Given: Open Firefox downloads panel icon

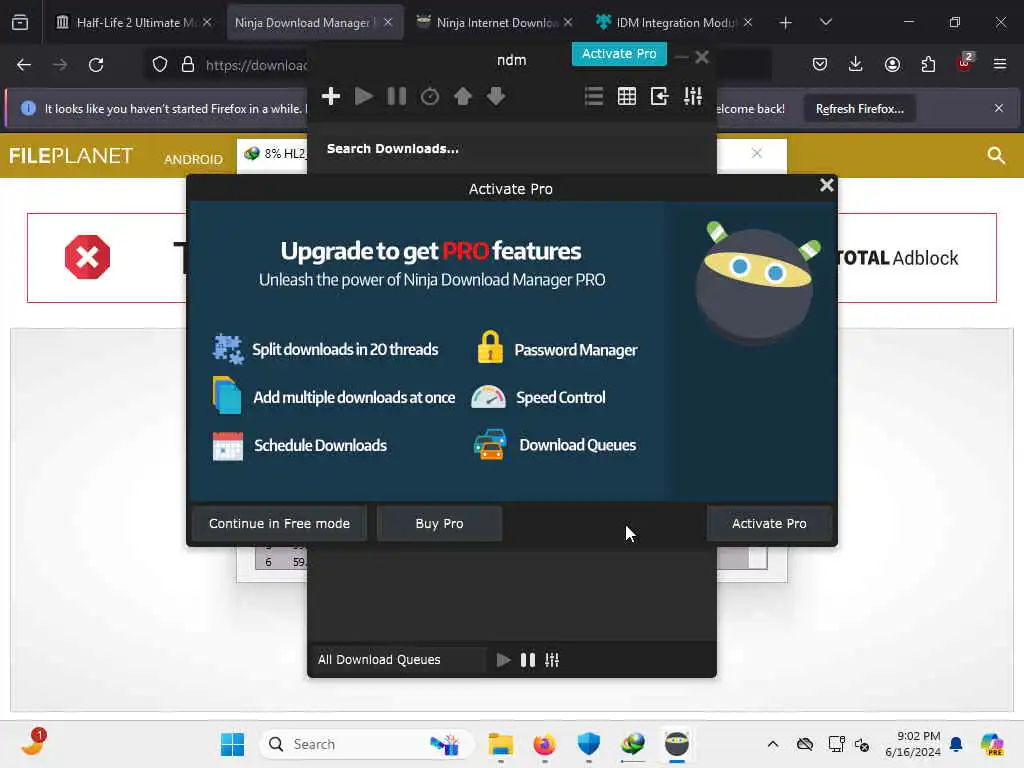Looking at the screenshot, I should (856, 64).
